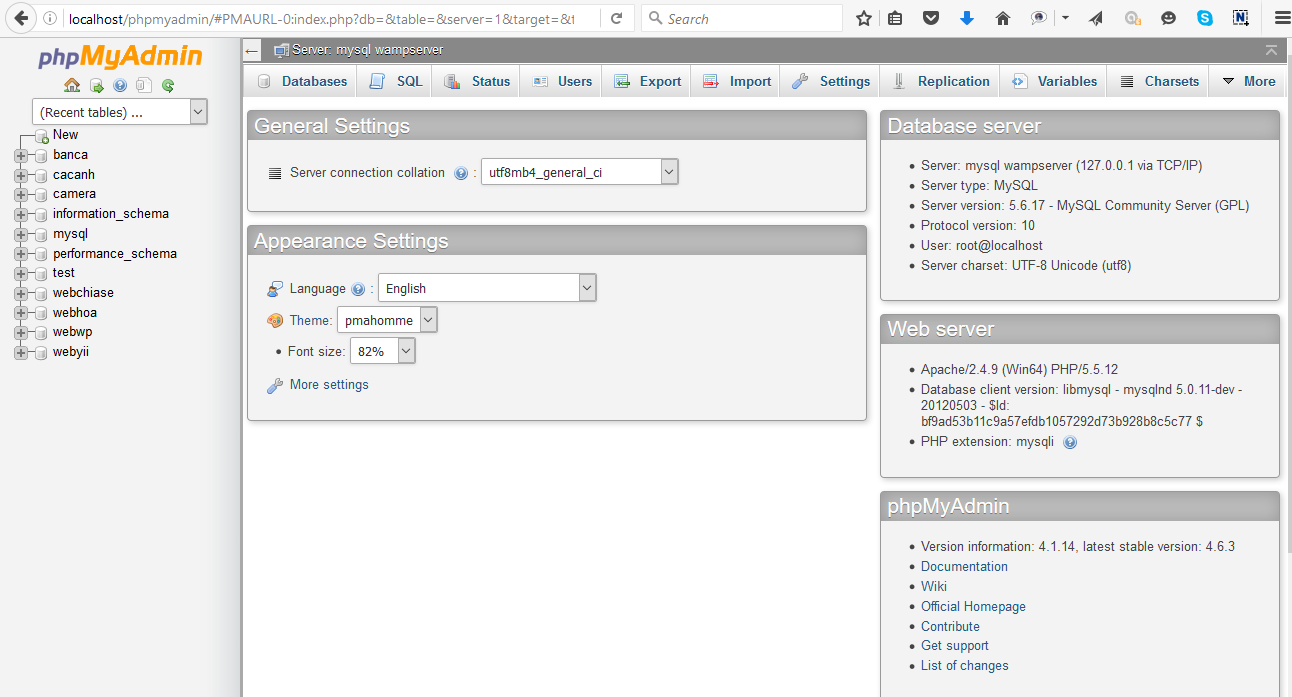Screen dimensions: 1292x697
Task: Expand the webwp database tree node
Action: [20, 332]
